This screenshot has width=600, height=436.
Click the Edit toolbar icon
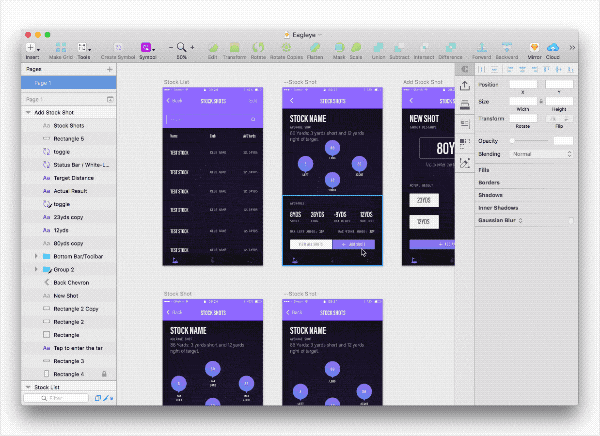[x=213, y=47]
